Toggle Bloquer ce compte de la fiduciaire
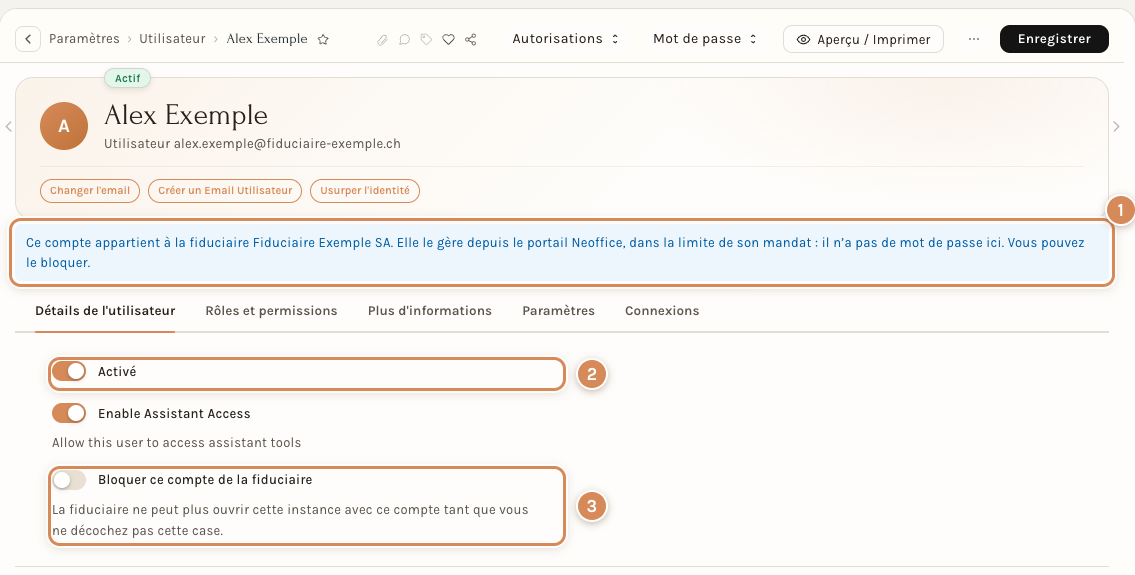1135x575 pixels. pos(69,479)
